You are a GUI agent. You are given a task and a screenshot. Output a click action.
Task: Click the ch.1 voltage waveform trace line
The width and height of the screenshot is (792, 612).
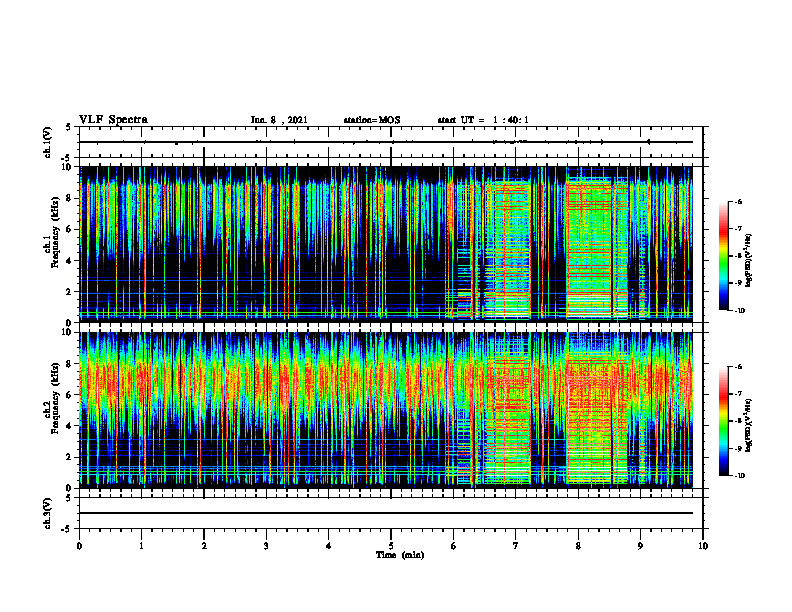(386, 142)
